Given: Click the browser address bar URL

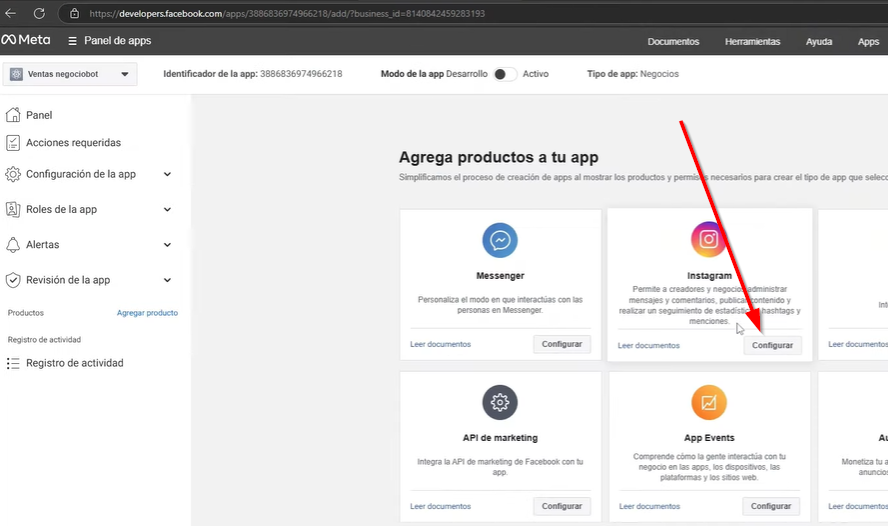Looking at the screenshot, I should pyautogui.click(x=287, y=14).
